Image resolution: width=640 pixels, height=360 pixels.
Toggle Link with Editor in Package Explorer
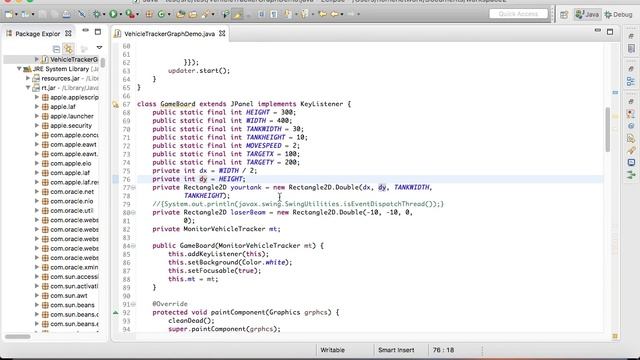[x=69, y=49]
